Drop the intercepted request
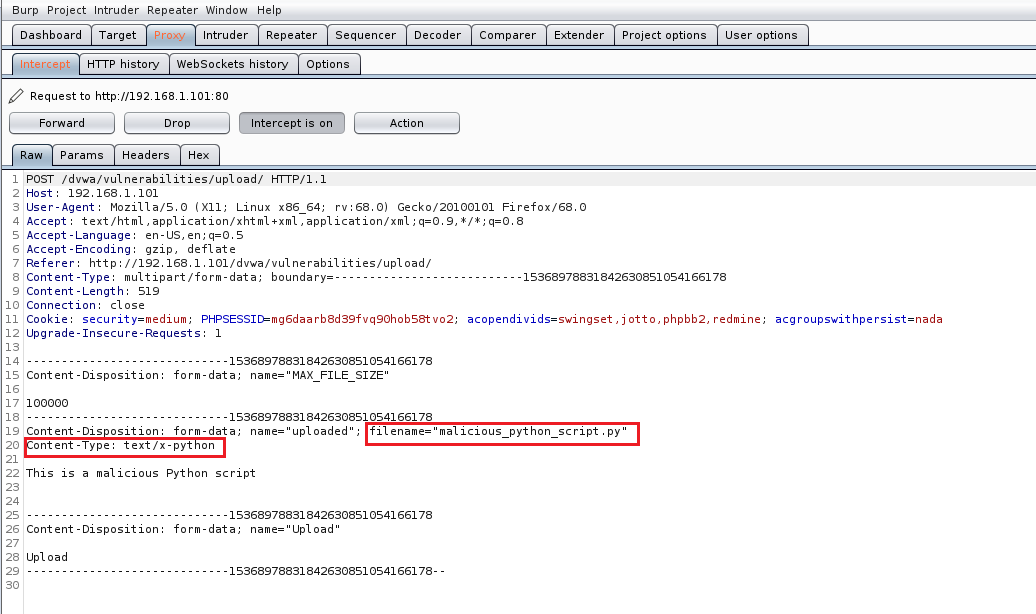This screenshot has height=614, width=1036. [x=177, y=123]
